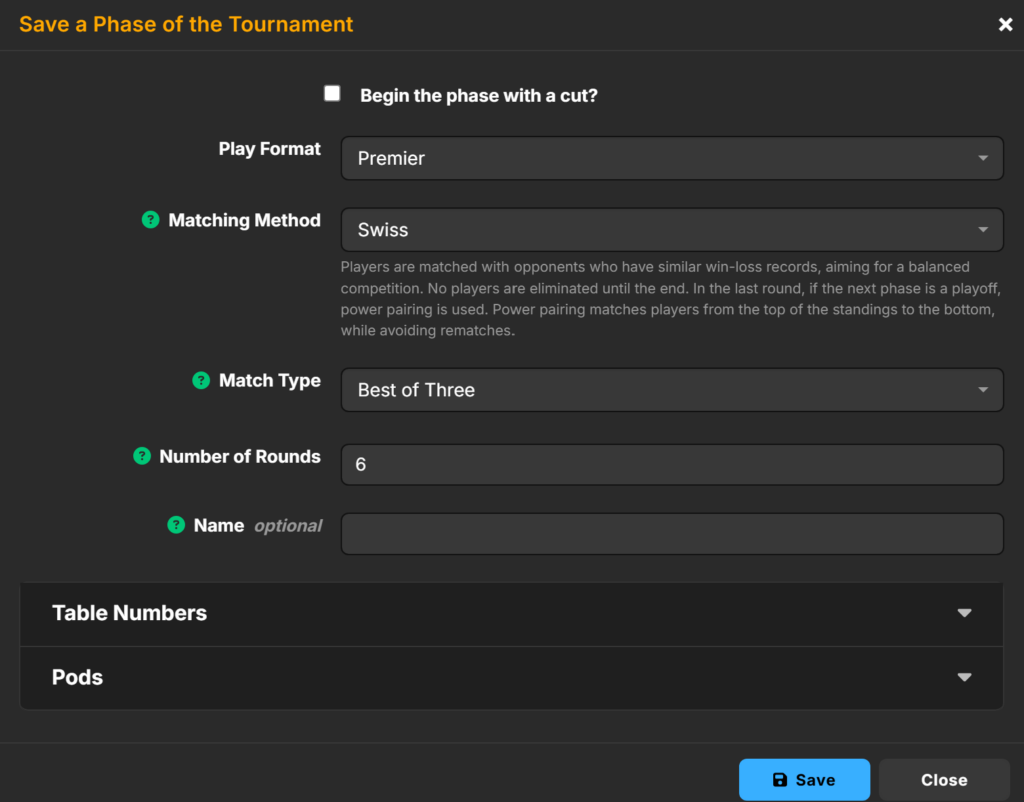The width and height of the screenshot is (1024, 802).
Task: Open the Matching Method Swiss dropdown
Action: coord(671,230)
